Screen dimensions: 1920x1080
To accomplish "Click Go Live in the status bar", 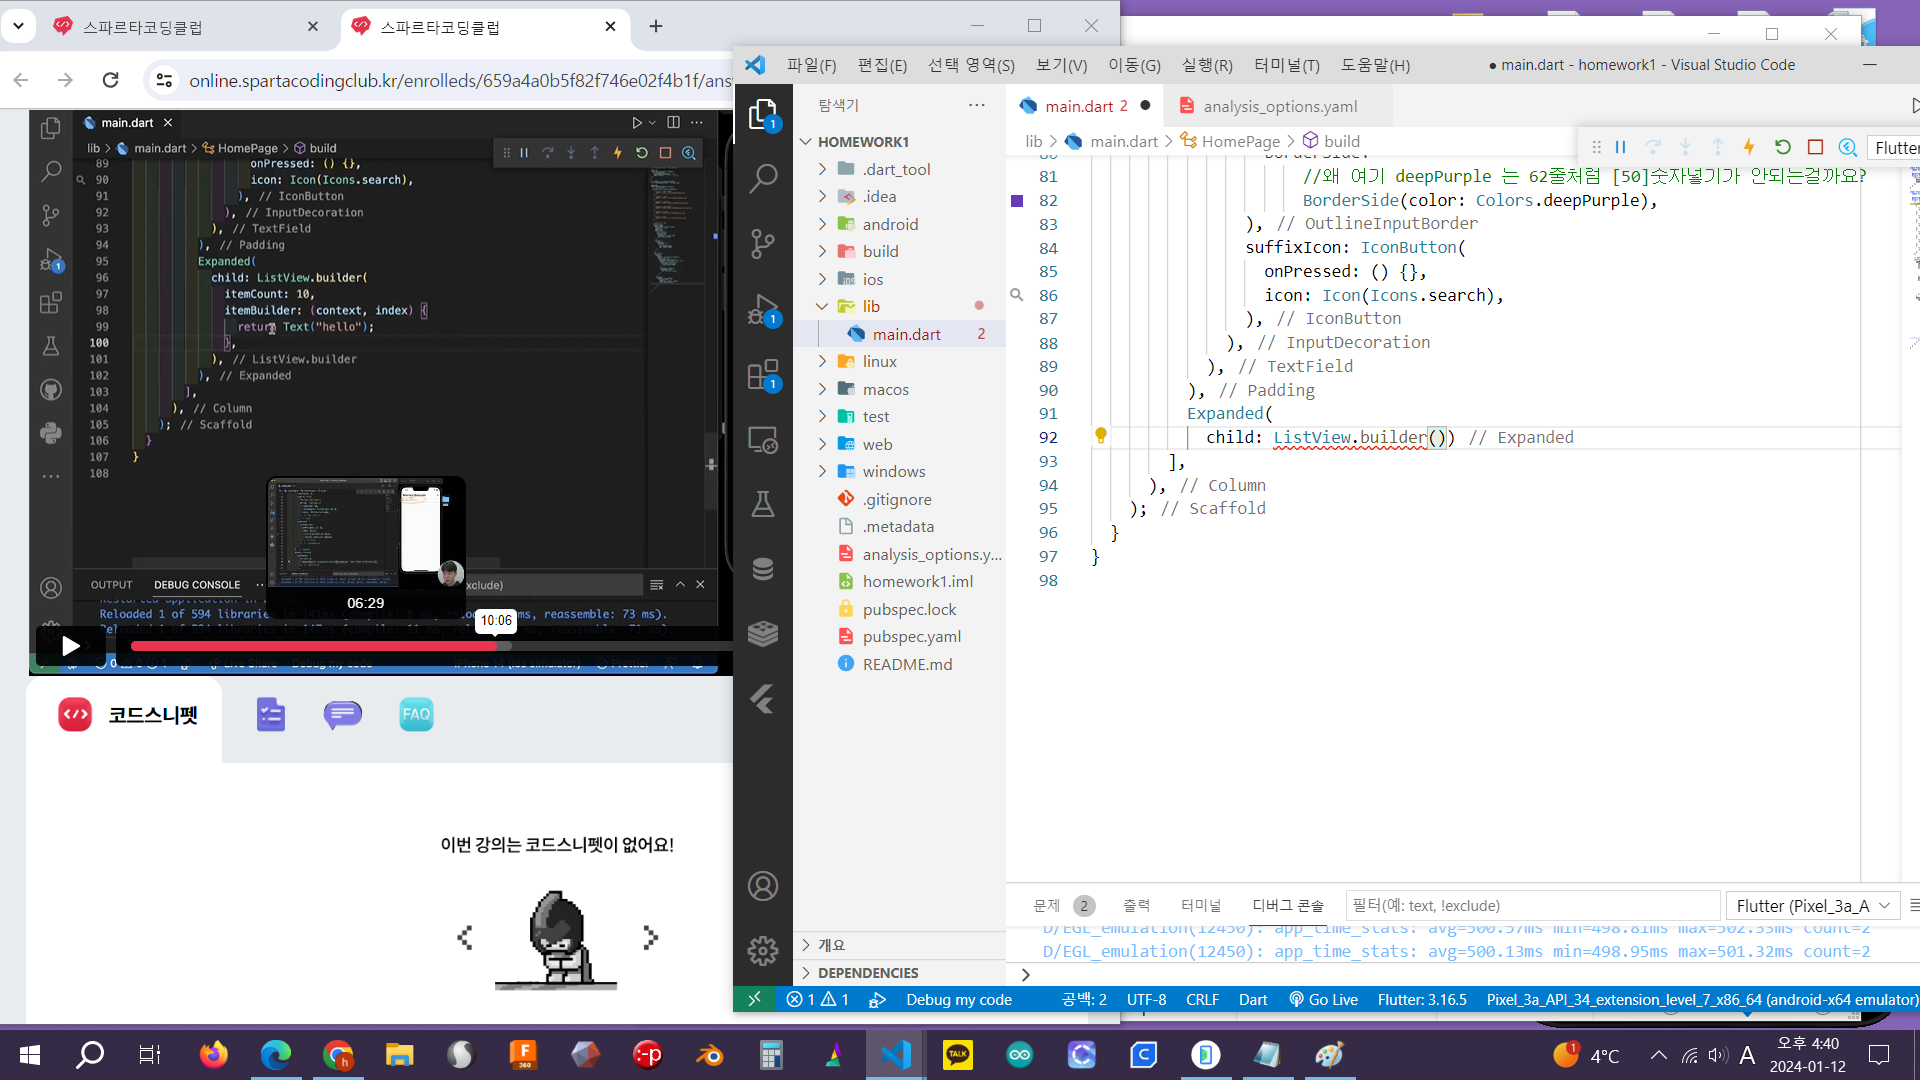I will pos(1323,999).
